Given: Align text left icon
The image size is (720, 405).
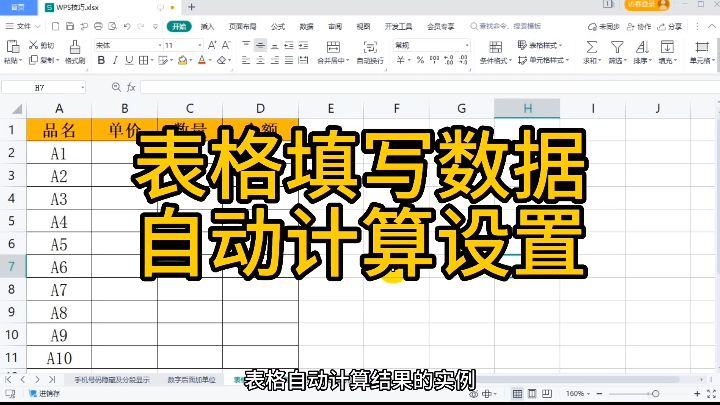Looking at the screenshot, I should [246, 60].
